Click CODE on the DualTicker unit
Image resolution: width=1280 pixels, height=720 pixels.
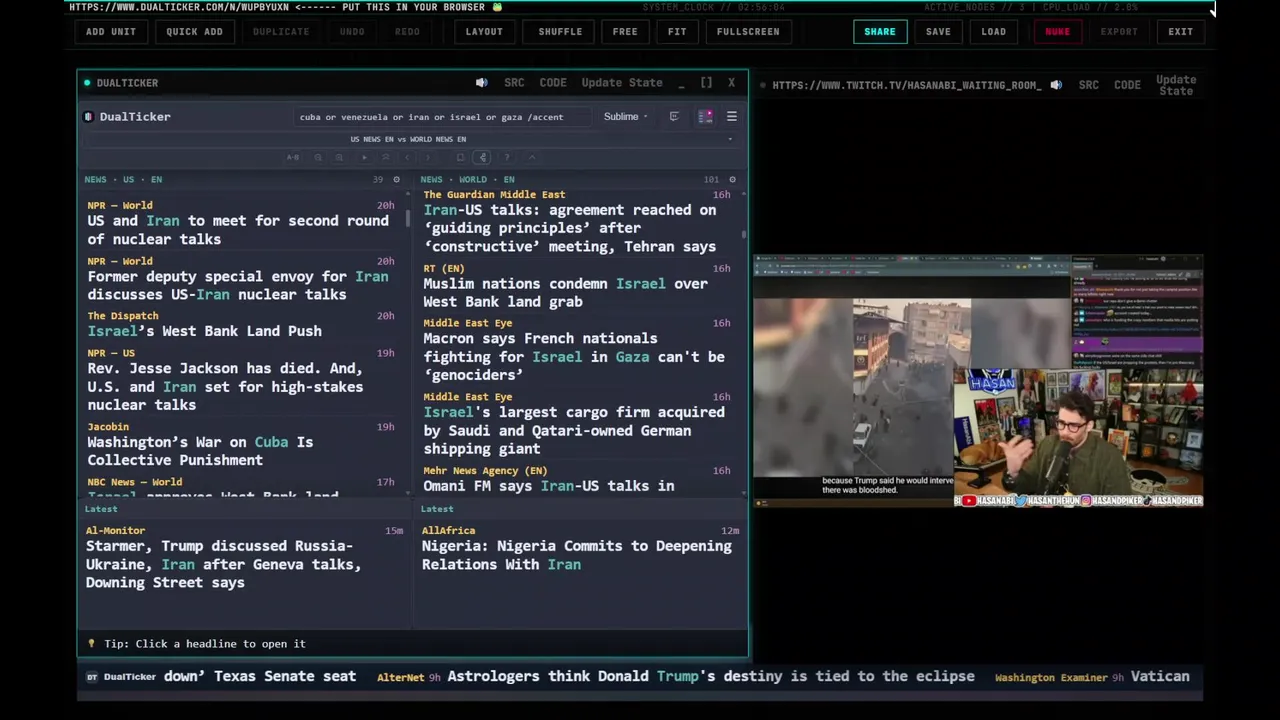(553, 83)
